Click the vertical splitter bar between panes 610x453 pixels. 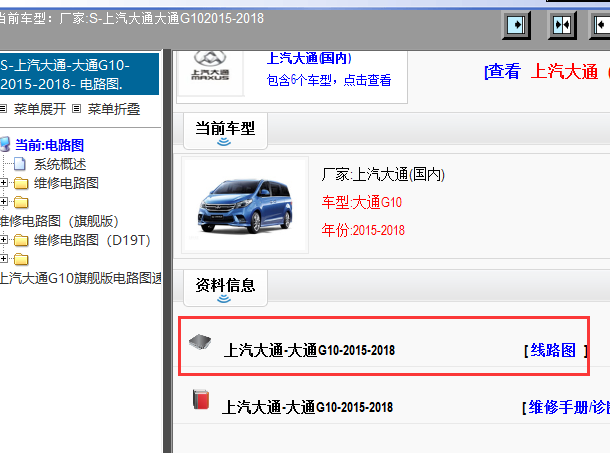(167, 251)
